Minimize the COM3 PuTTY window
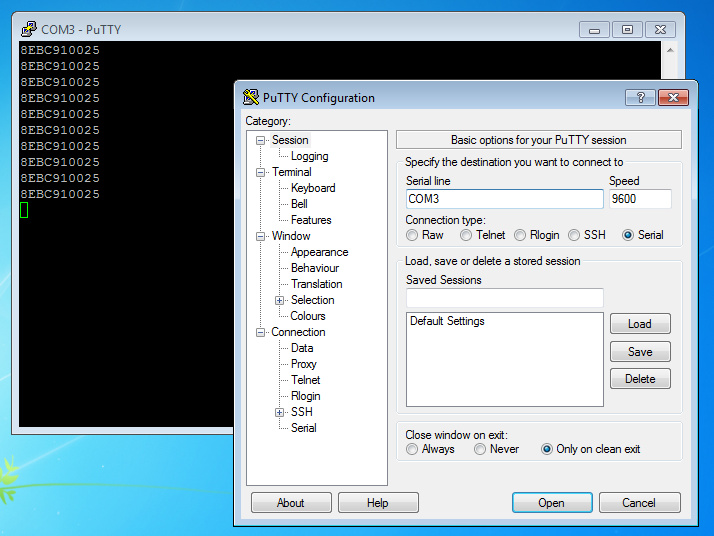This screenshot has width=714, height=536. 594,30
